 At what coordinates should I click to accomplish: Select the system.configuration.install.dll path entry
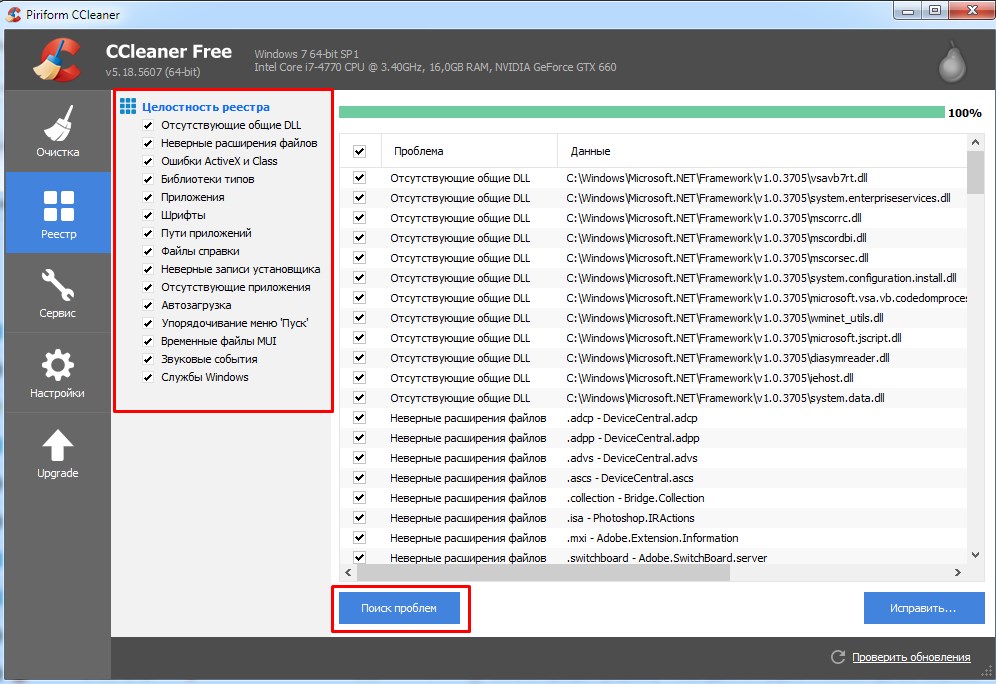[762, 278]
